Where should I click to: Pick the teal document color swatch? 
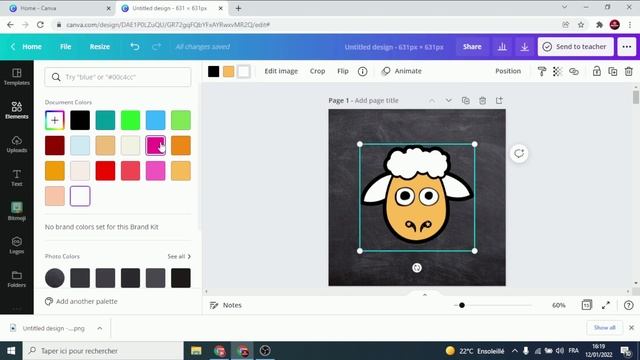tap(105, 120)
